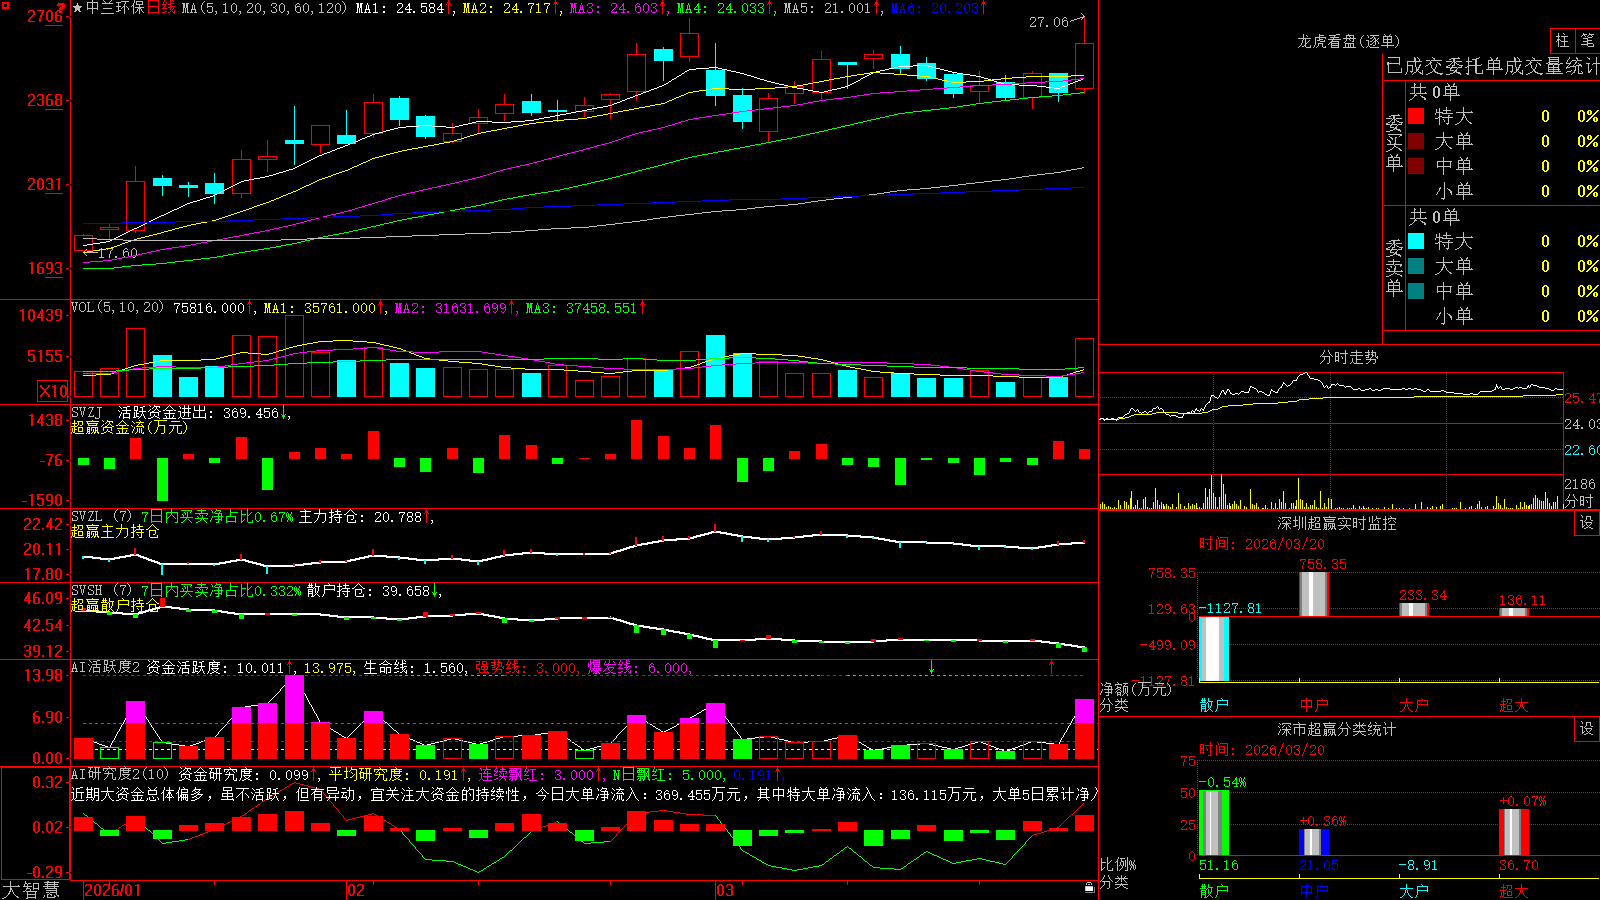
Task: Select the SVSH indicator label
Action: tap(87, 591)
